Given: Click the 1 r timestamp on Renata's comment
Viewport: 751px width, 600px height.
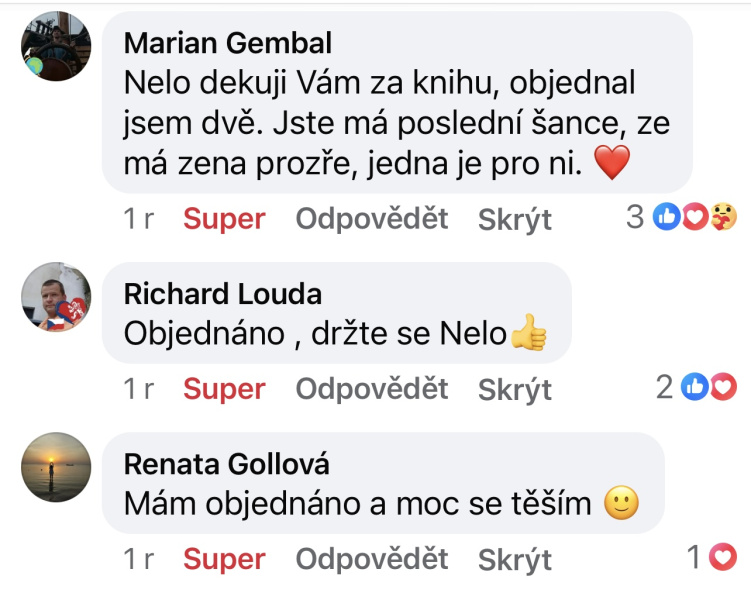Looking at the screenshot, I should [x=138, y=558].
